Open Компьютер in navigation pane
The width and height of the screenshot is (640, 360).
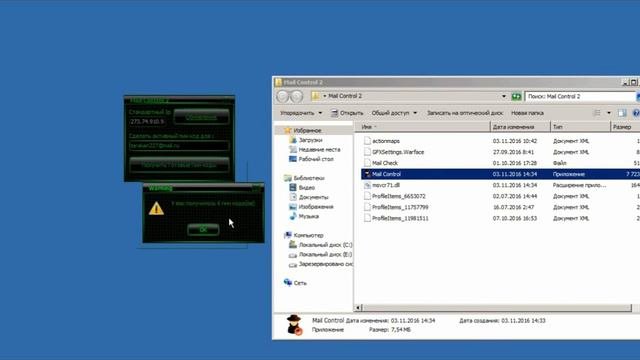coord(308,235)
